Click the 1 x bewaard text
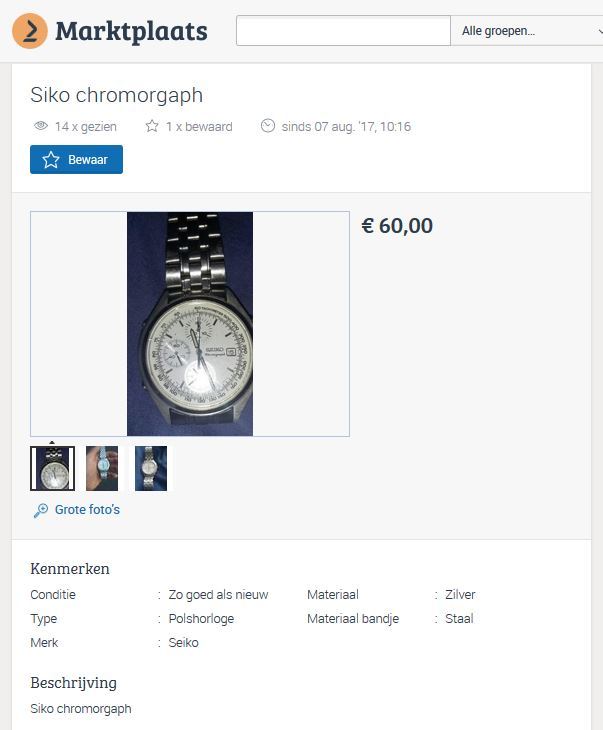The image size is (603, 730). pos(199,127)
